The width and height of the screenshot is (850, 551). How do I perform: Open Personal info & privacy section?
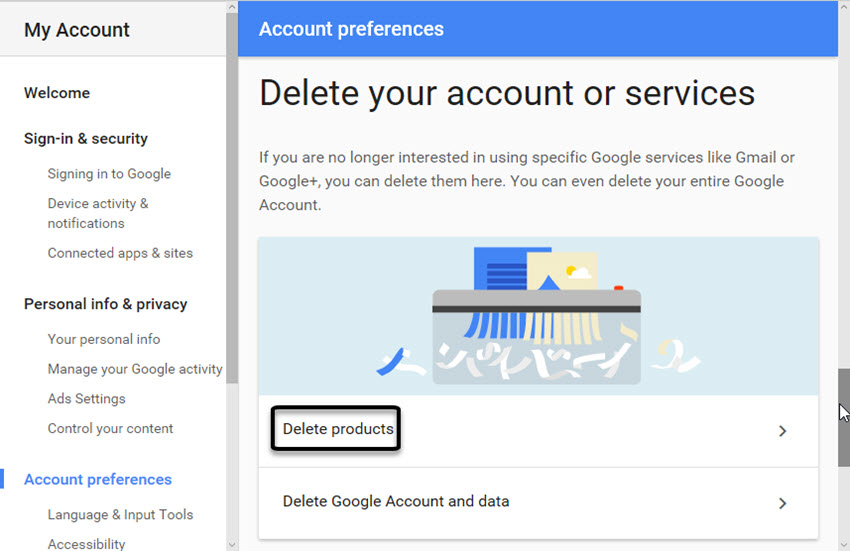[106, 304]
